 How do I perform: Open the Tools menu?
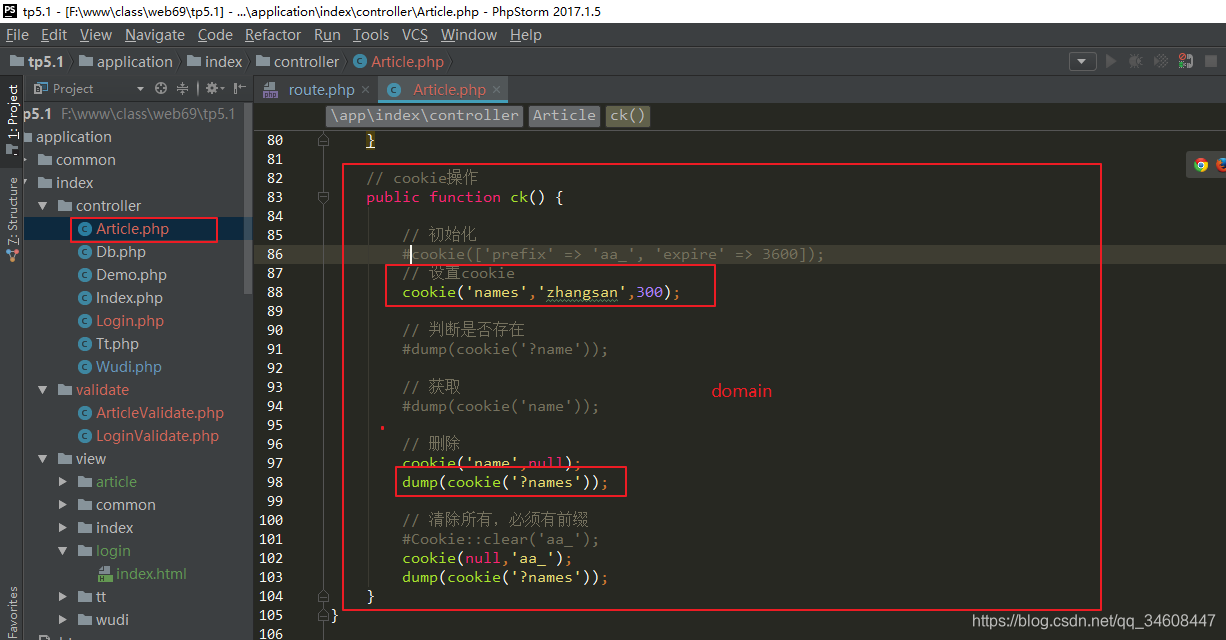click(370, 34)
